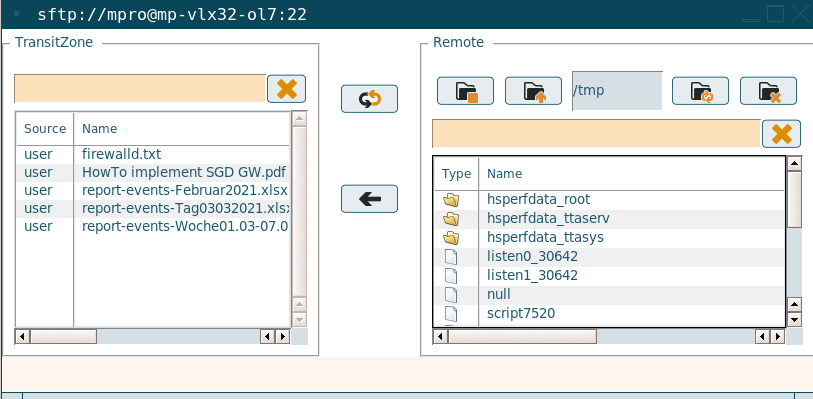Click the folder icon next to hsperfdata_root
Viewport: 813px width, 399px height.
451,200
